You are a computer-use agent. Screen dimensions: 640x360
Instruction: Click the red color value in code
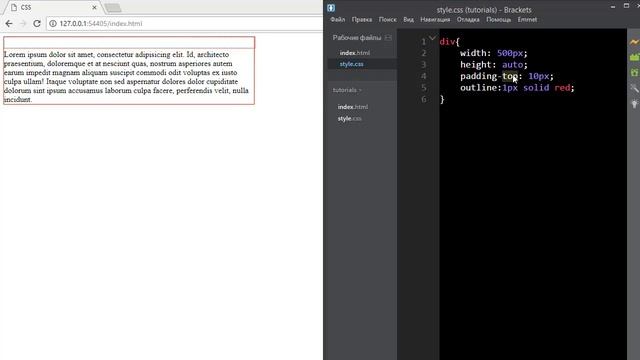coord(562,87)
